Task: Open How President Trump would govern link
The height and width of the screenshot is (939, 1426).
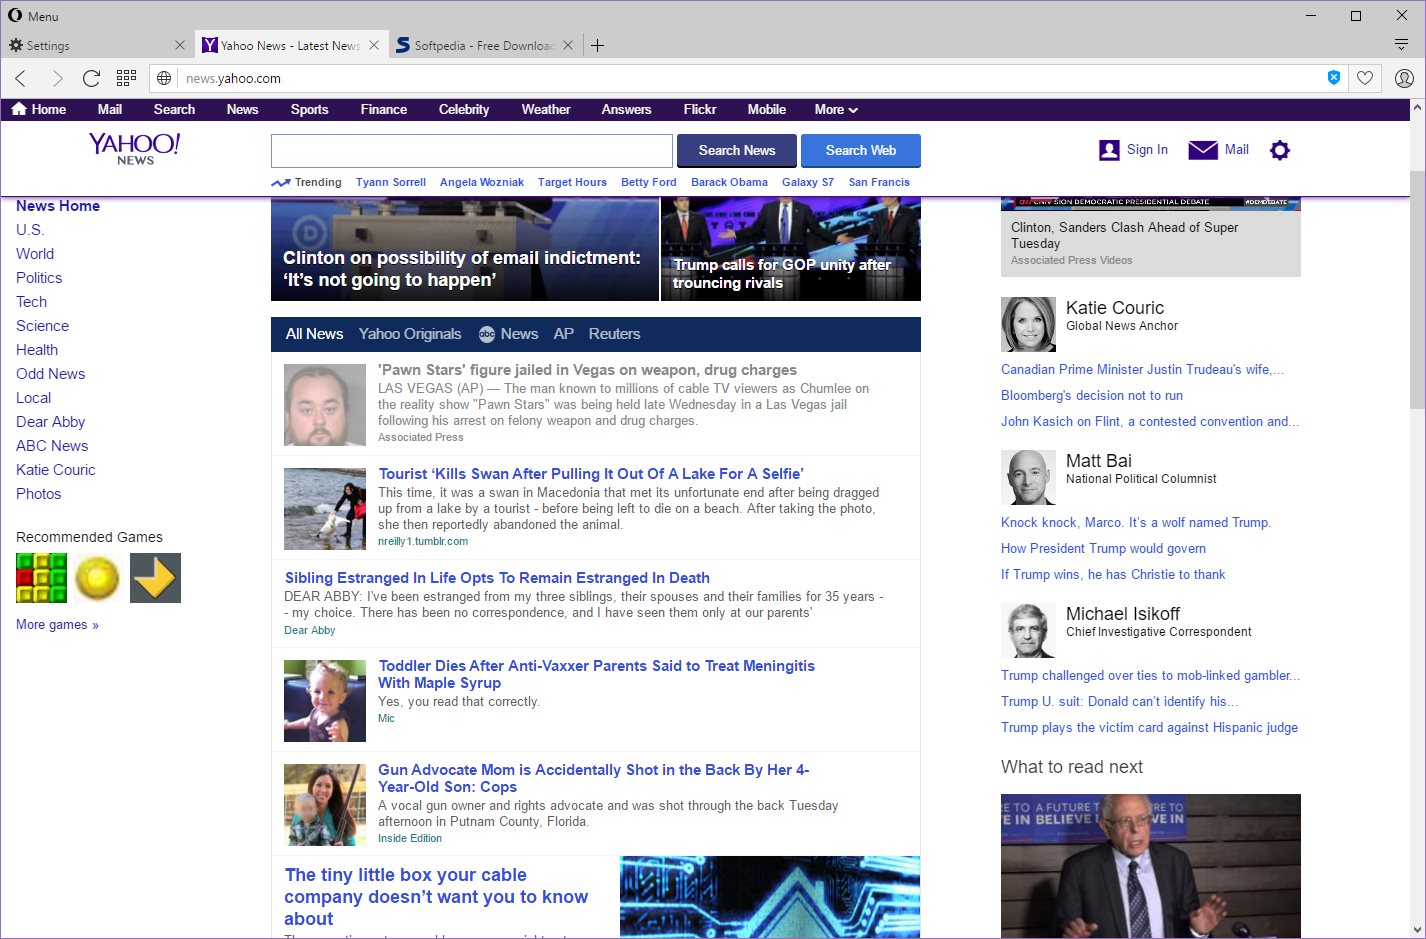Action: [x=1103, y=549]
